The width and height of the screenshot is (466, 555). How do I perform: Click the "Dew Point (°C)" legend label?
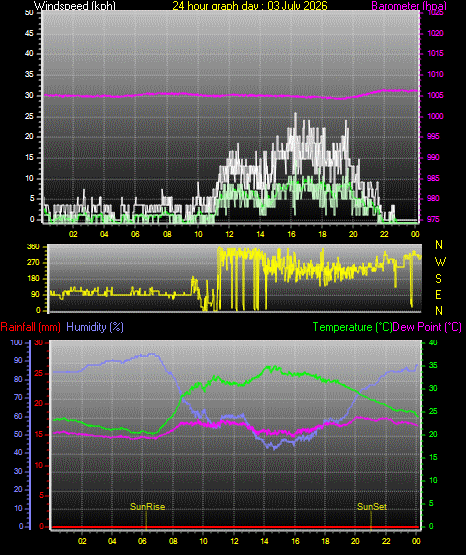pos(427,327)
